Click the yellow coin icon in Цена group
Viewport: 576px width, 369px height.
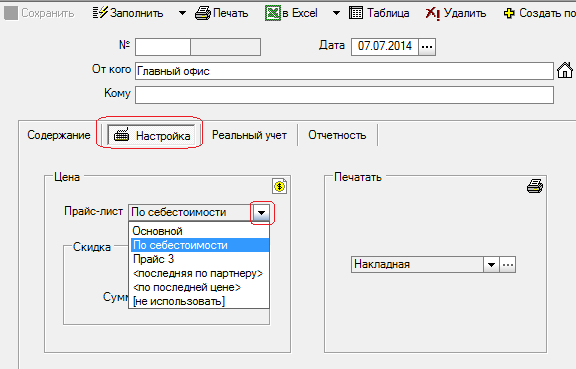point(280,186)
